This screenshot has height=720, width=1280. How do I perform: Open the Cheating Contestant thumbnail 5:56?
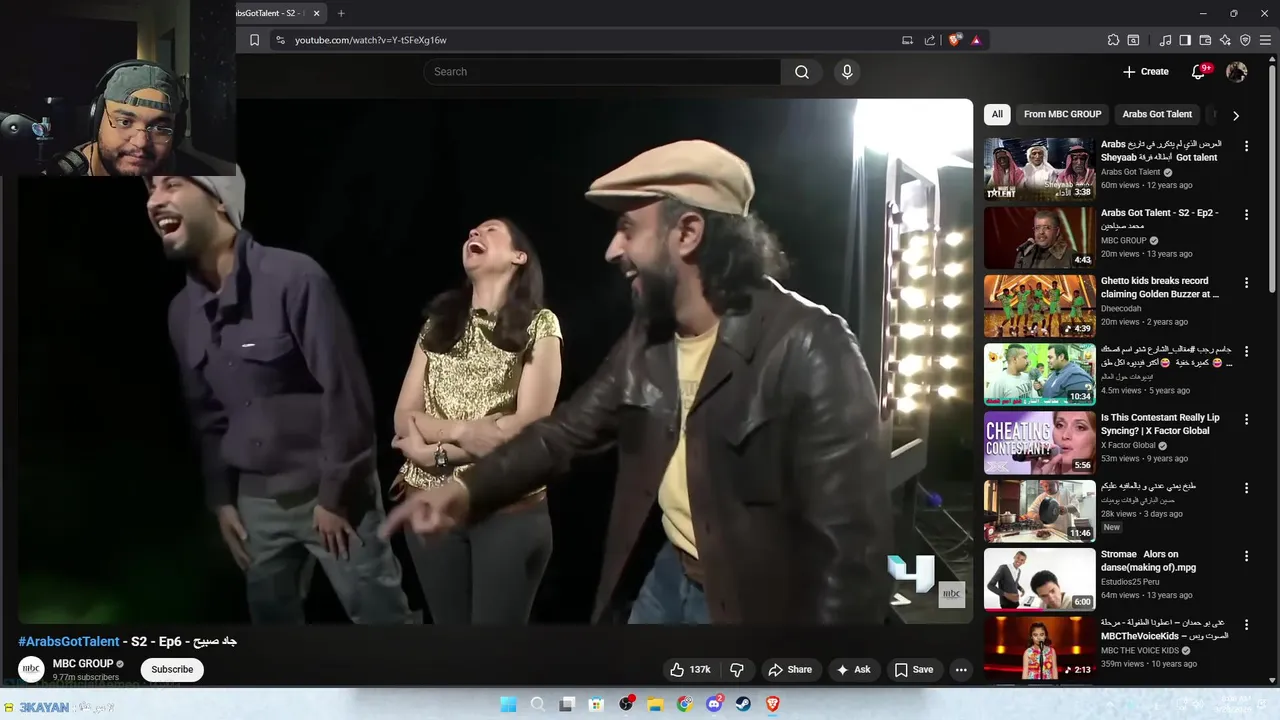click(1040, 443)
